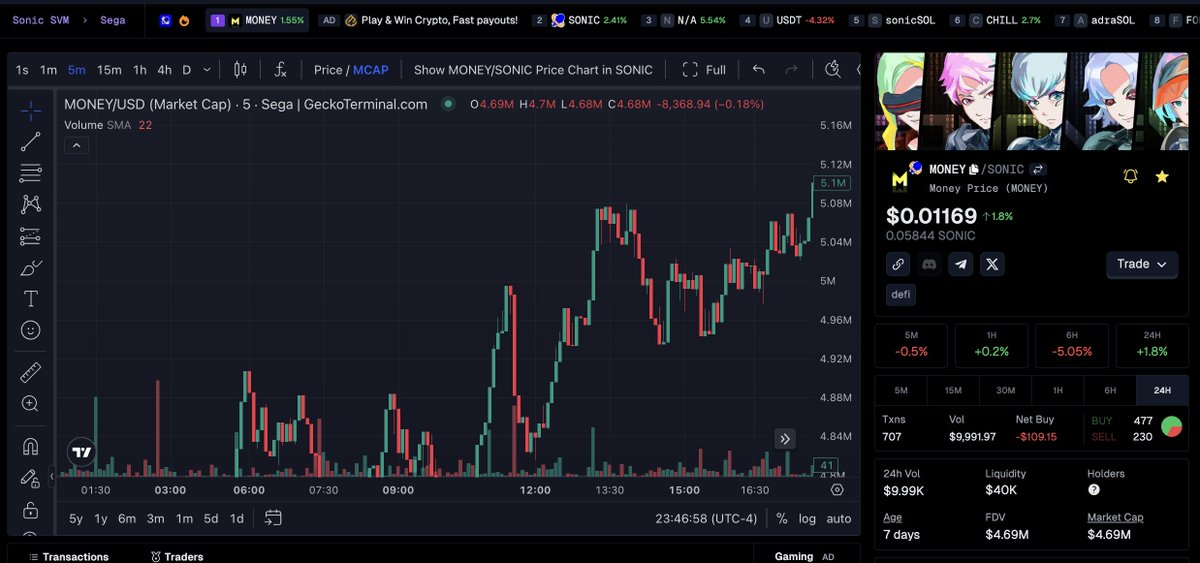
Task: Open the Traders tab
Action: tap(177, 556)
